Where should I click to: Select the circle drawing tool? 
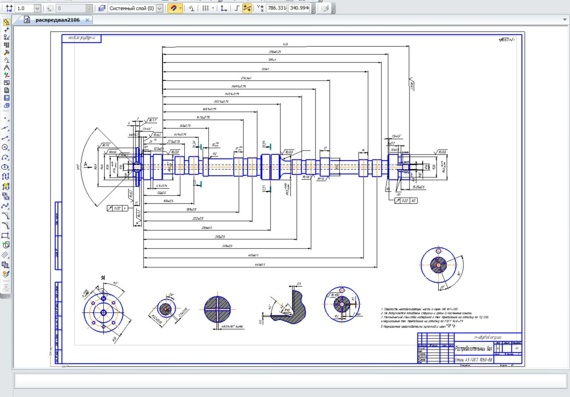pos(5,147)
